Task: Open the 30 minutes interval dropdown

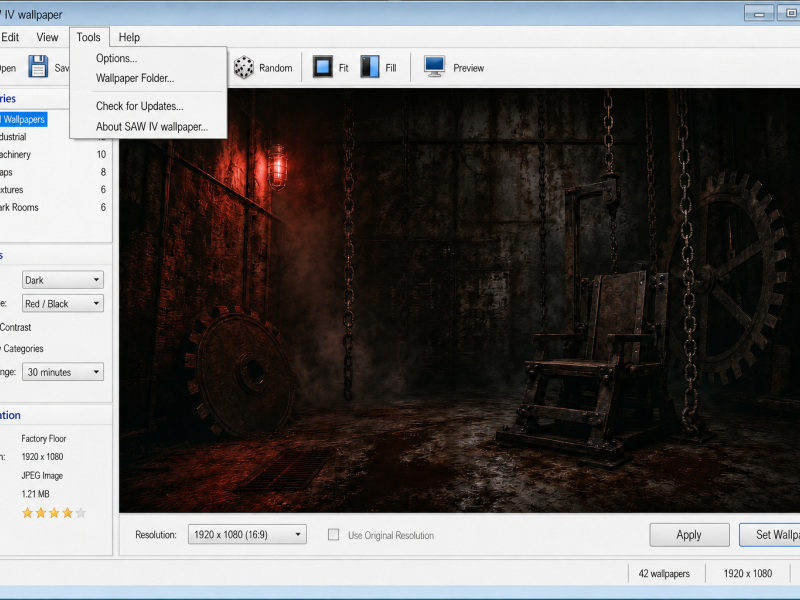Action: 63,372
